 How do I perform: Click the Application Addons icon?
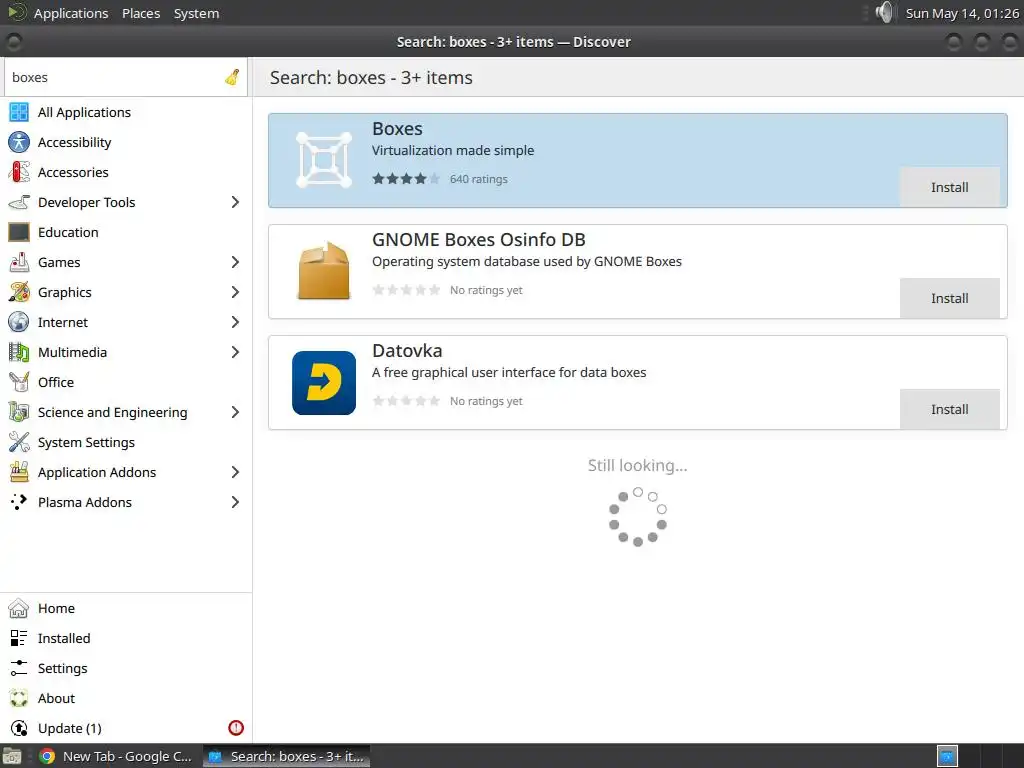19,473
